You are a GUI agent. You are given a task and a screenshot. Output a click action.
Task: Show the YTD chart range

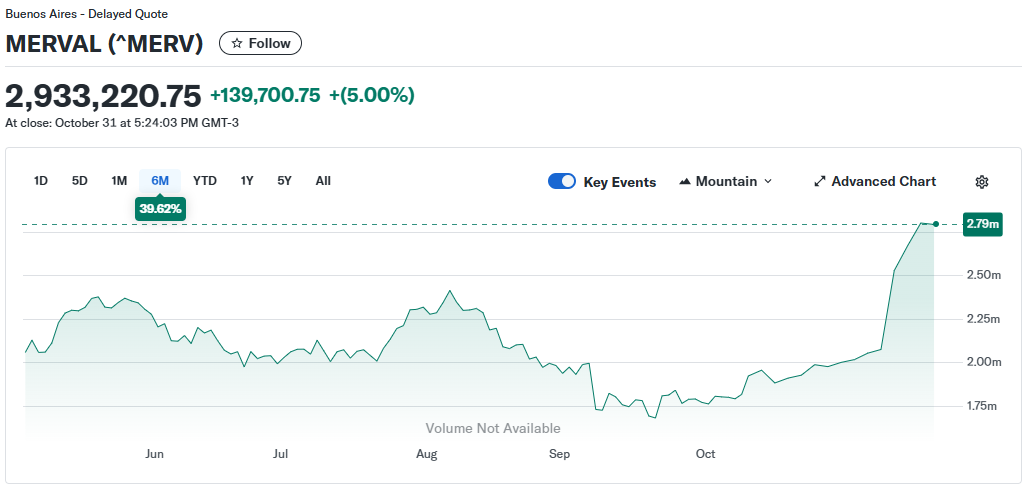point(205,181)
